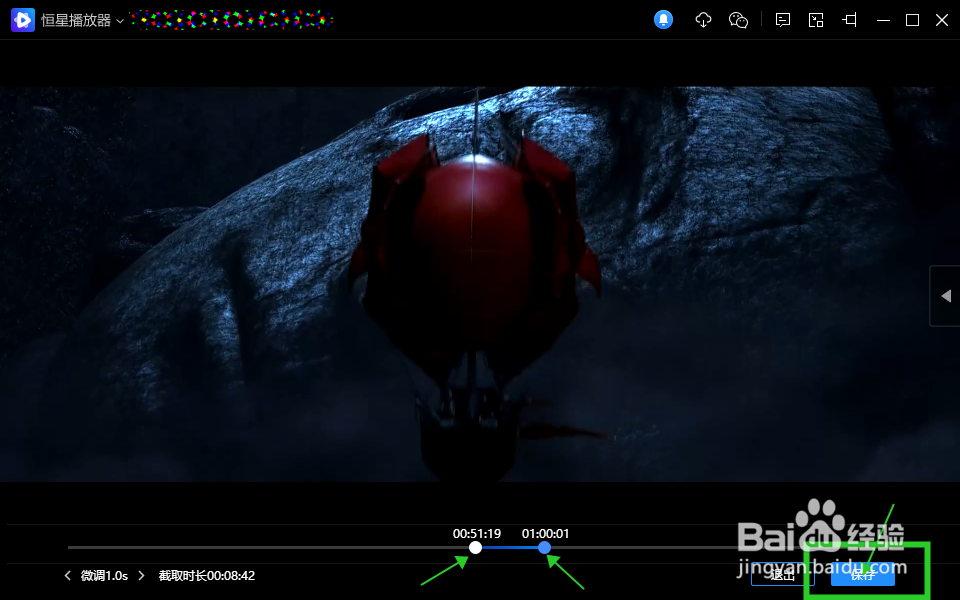960x600 pixels.
Task: Maximize the player window
Action: 912,20
